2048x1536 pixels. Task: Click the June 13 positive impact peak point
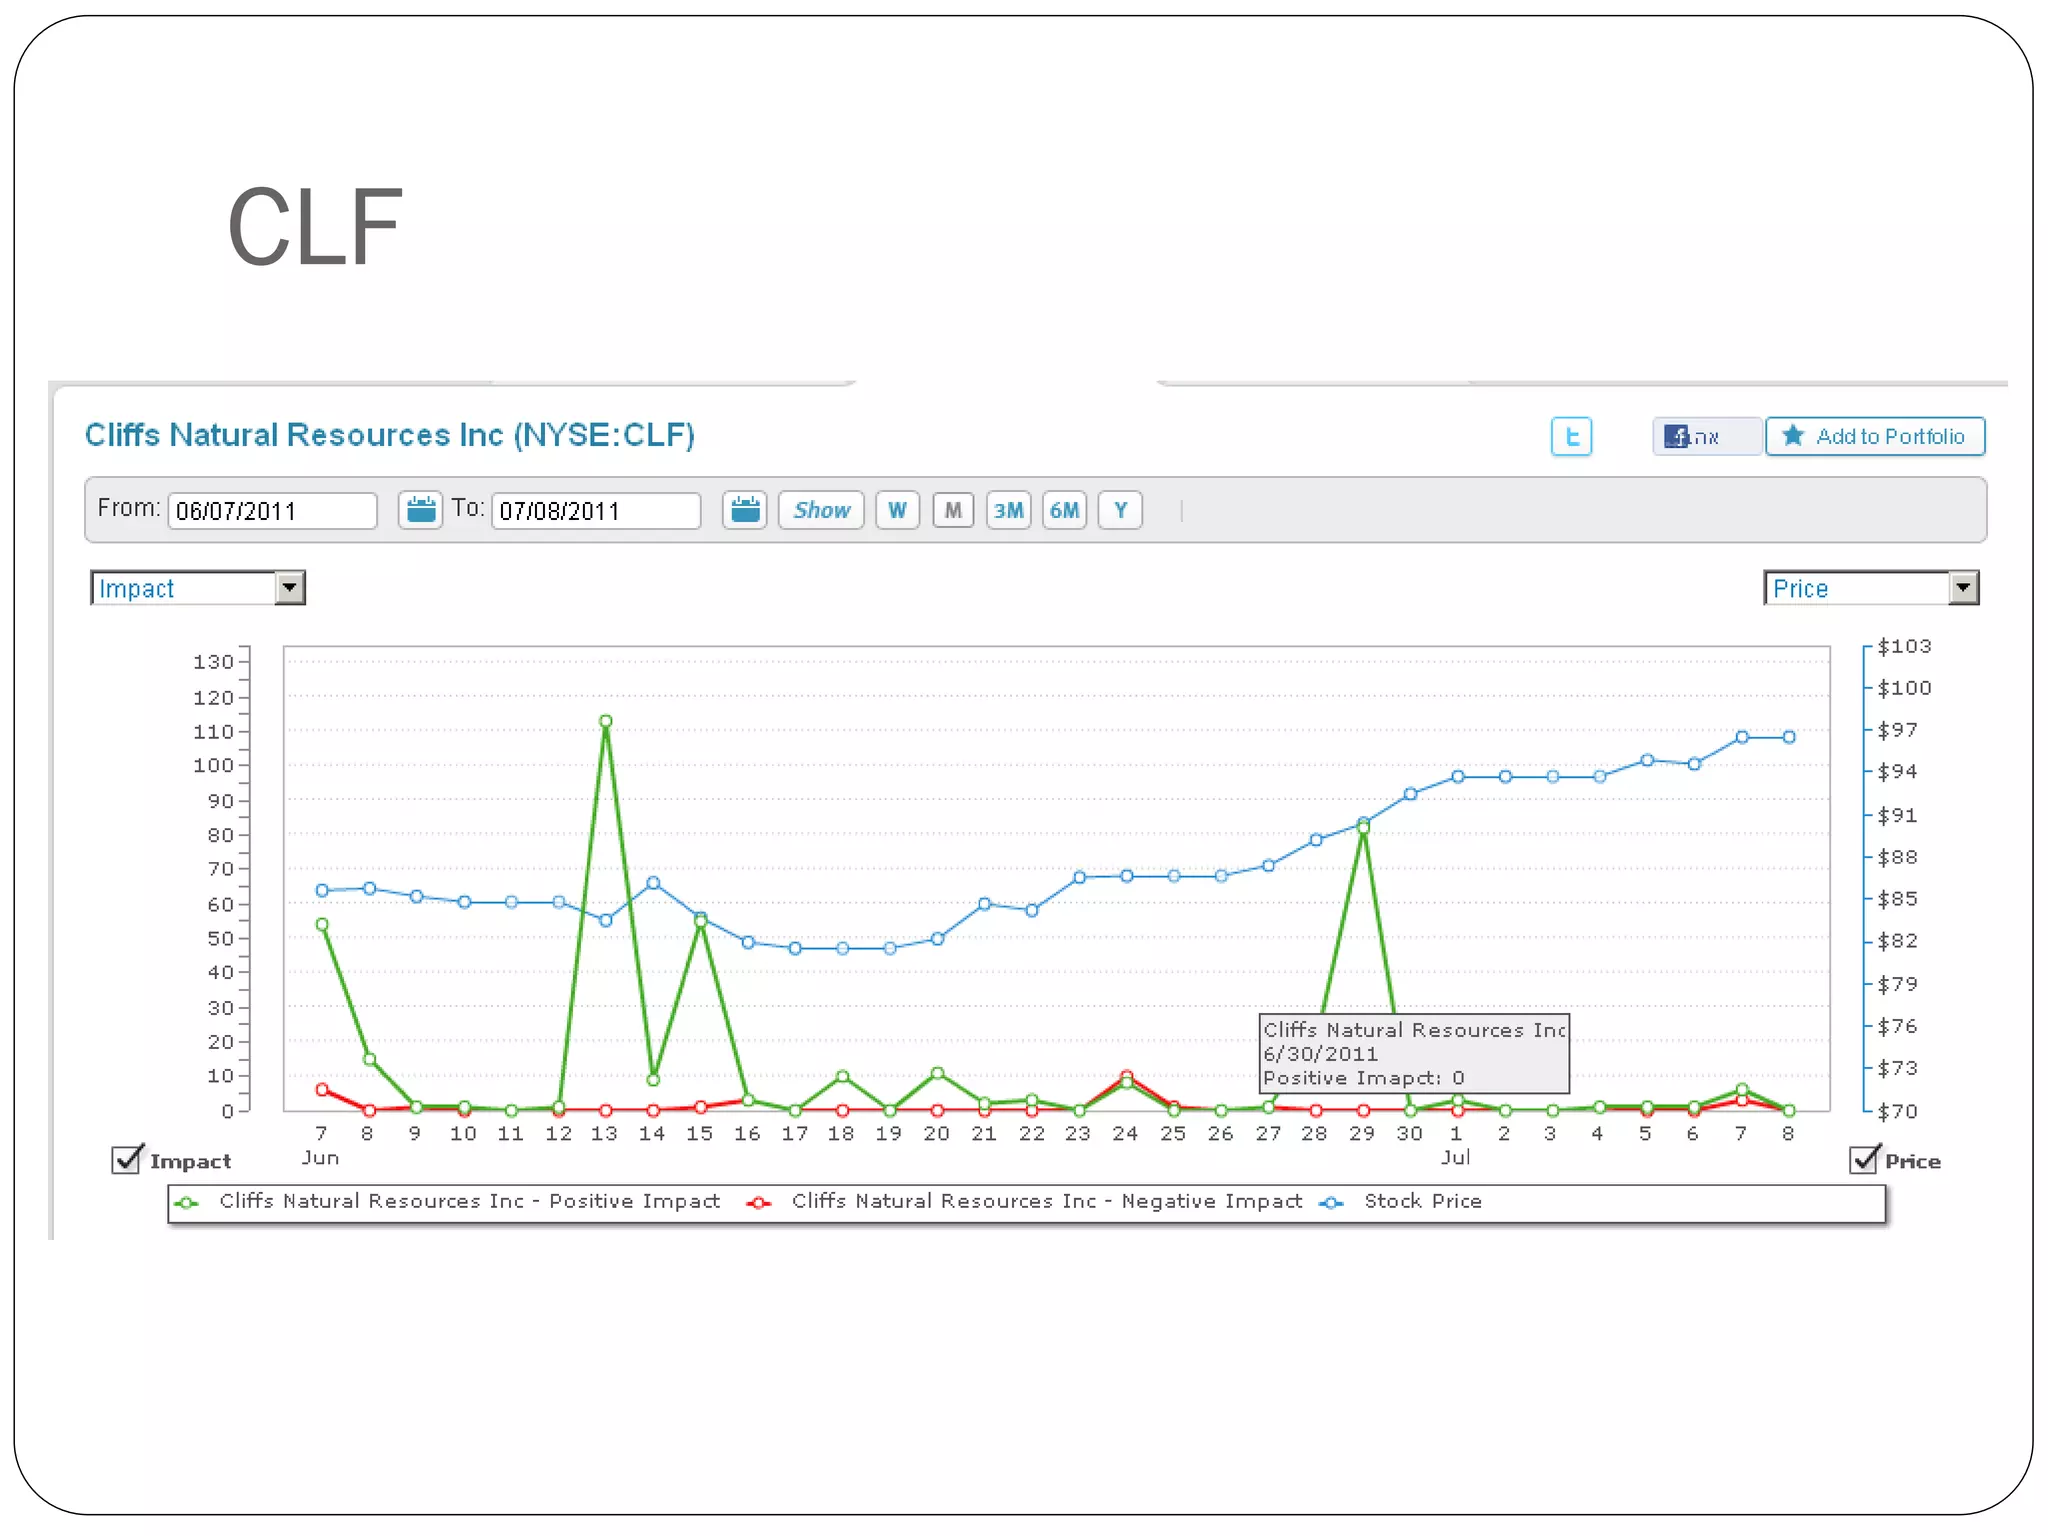click(606, 721)
